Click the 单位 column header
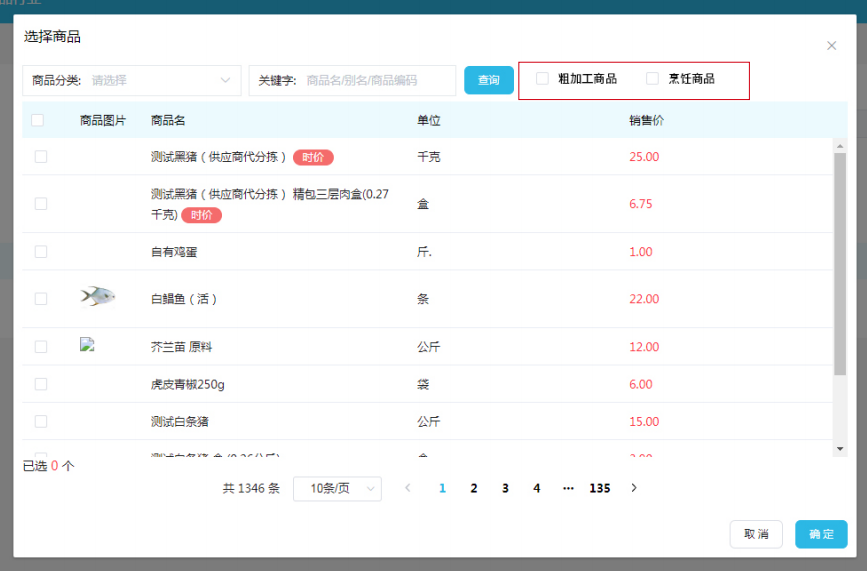Image resolution: width=867 pixels, height=571 pixels. [429, 121]
